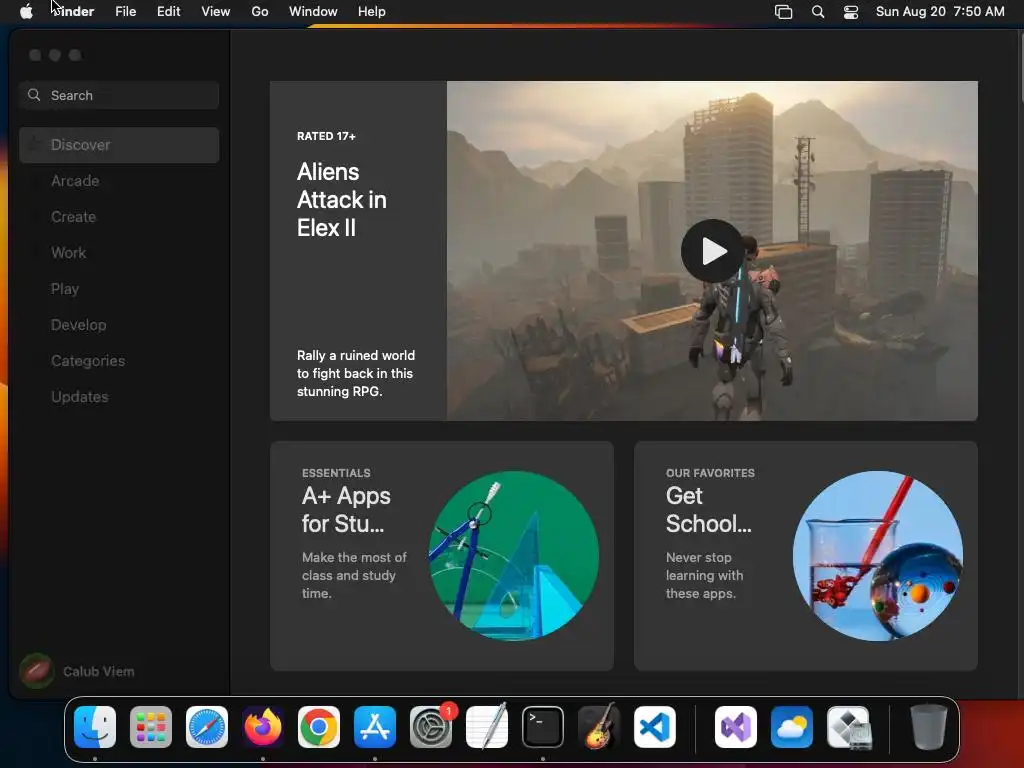The image size is (1024, 768).
Task: Open Launchpad from the Dock
Action: pyautogui.click(x=151, y=727)
